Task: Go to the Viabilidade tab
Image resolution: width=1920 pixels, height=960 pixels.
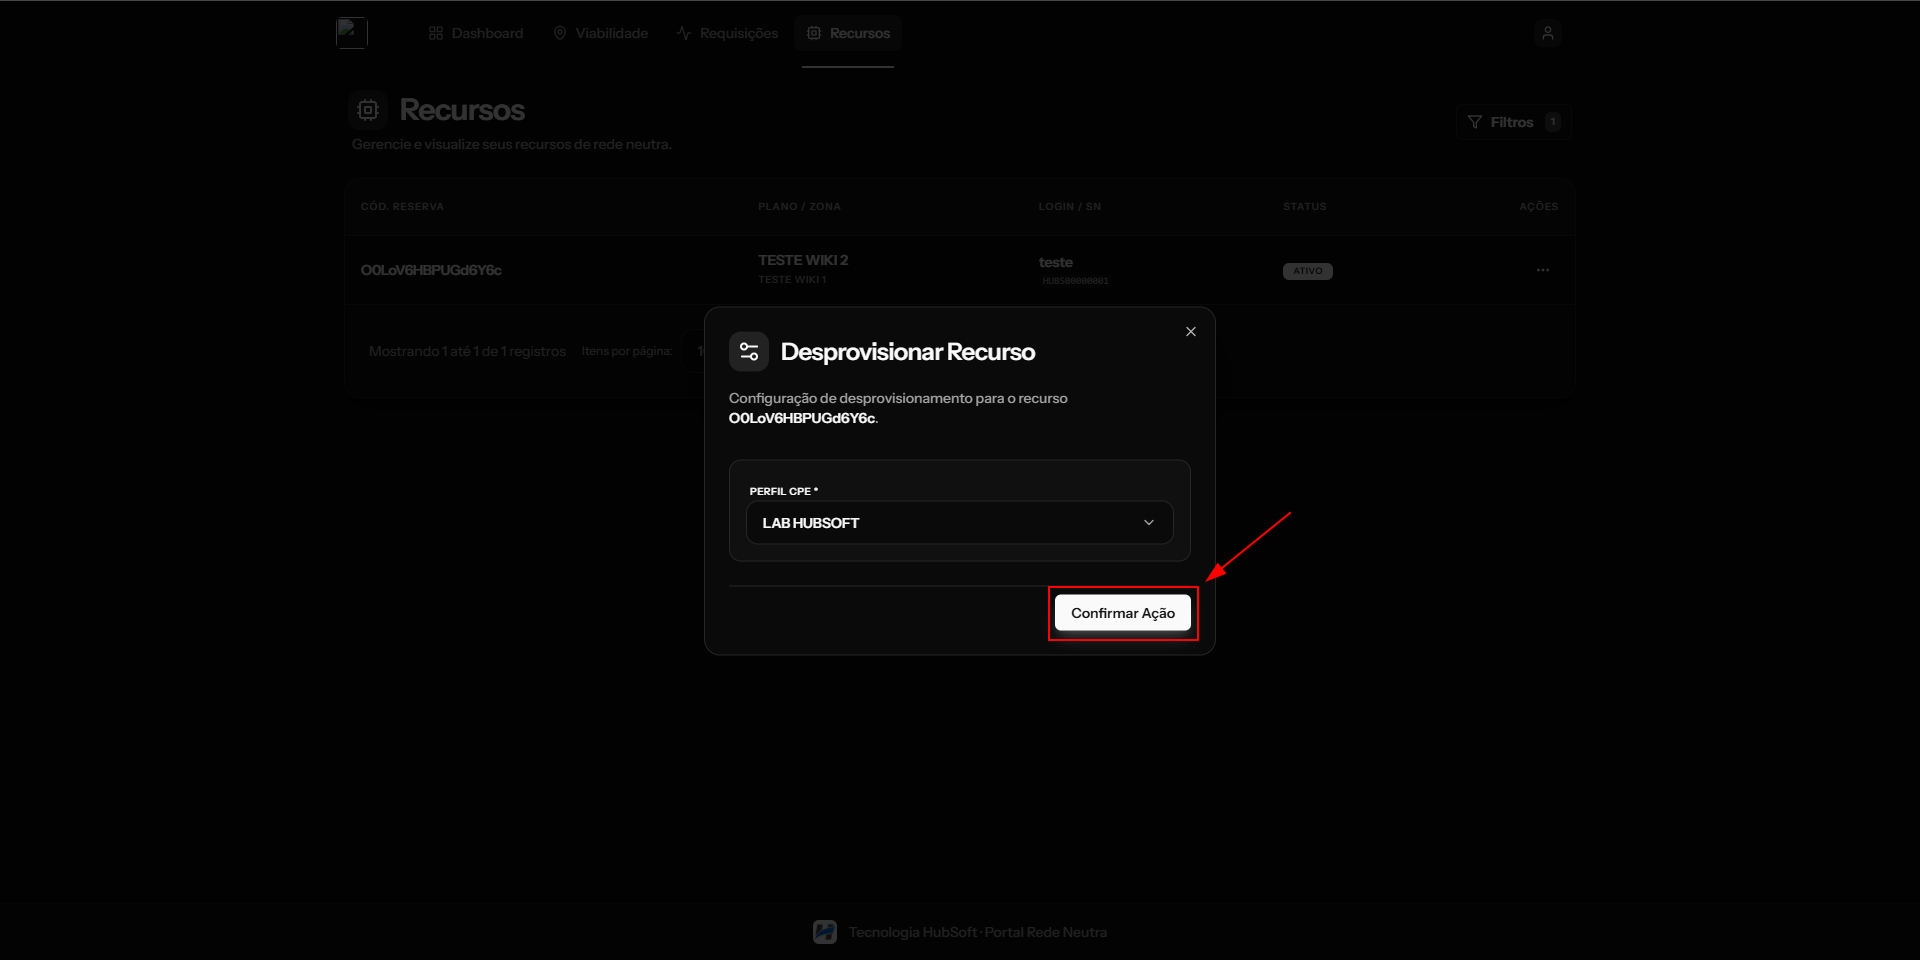Action: [x=601, y=33]
